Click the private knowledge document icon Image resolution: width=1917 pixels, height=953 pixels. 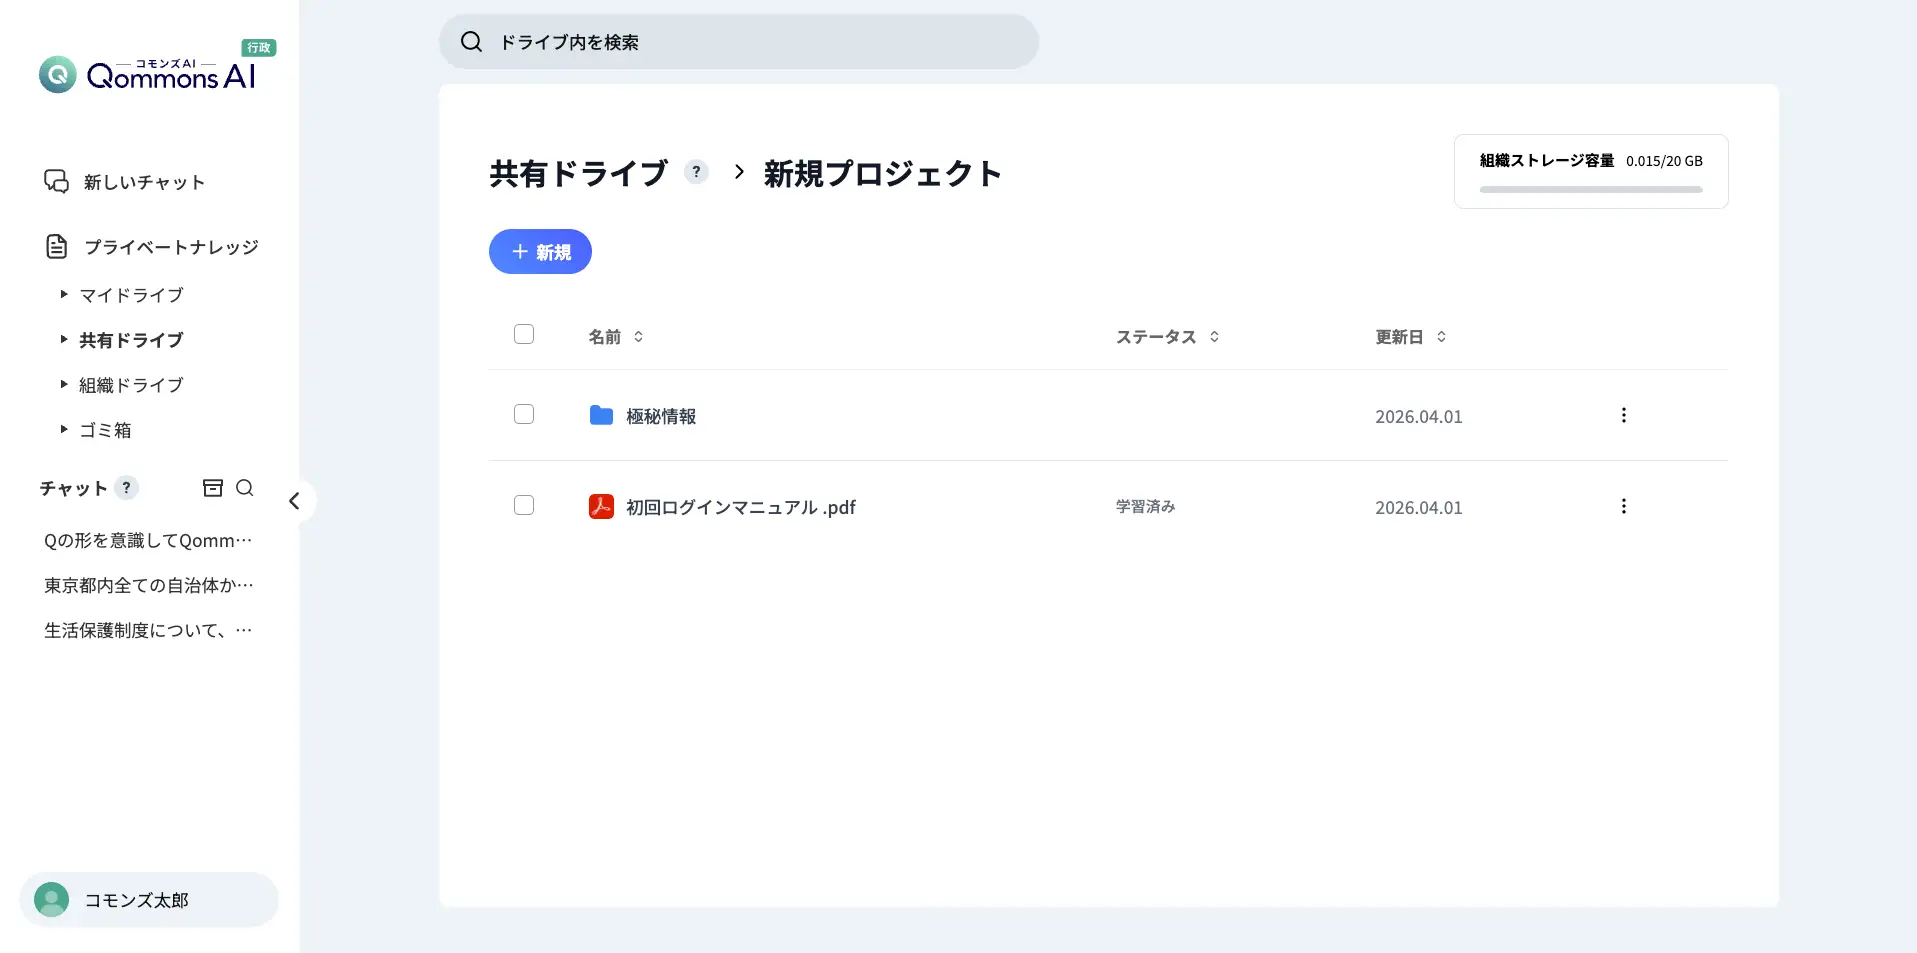pos(56,246)
